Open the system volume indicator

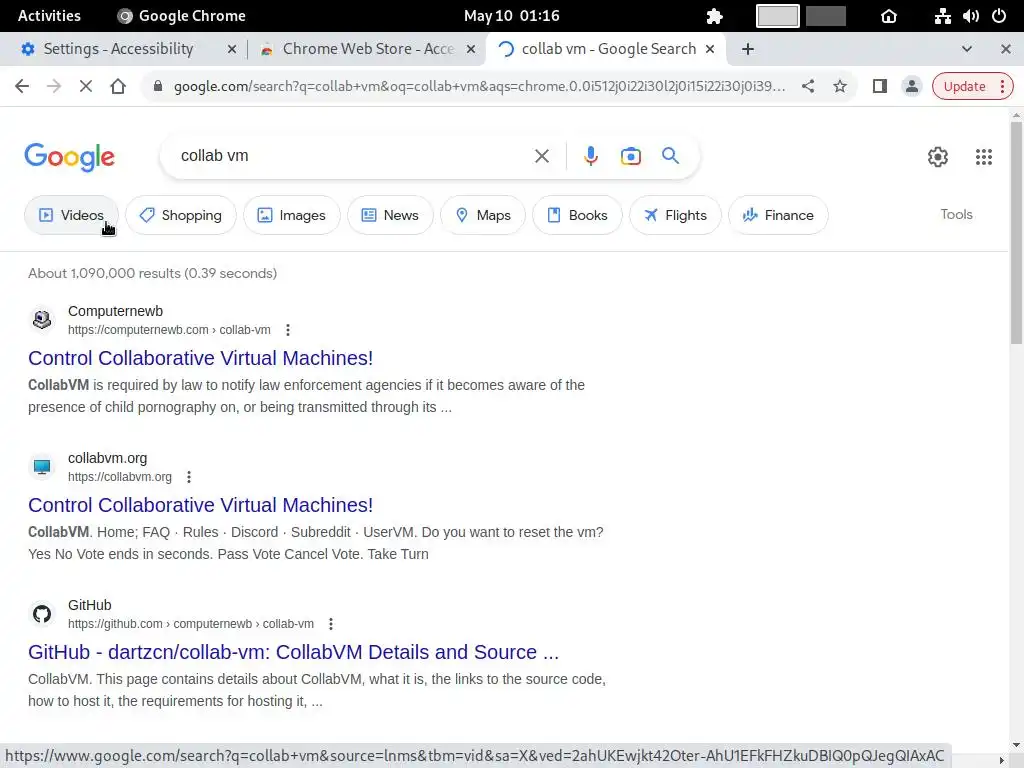coord(970,16)
